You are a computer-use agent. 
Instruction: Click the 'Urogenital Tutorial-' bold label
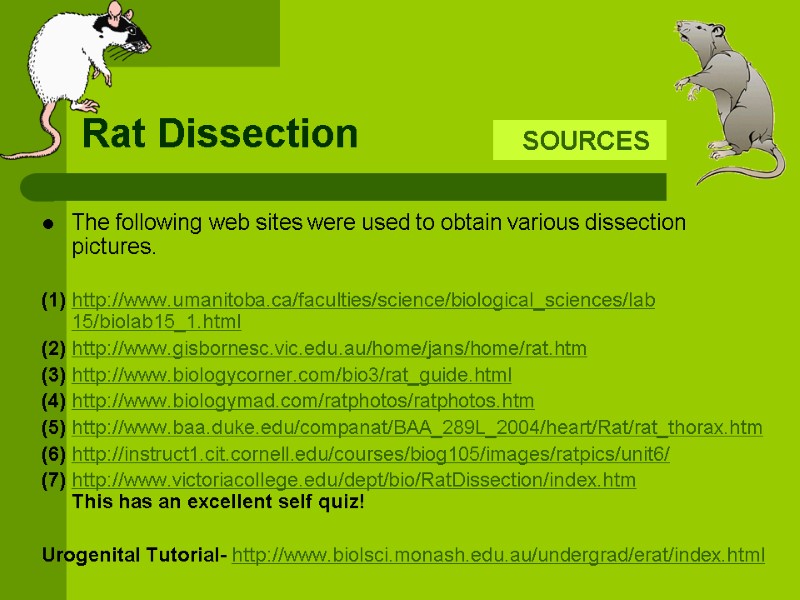[134, 555]
